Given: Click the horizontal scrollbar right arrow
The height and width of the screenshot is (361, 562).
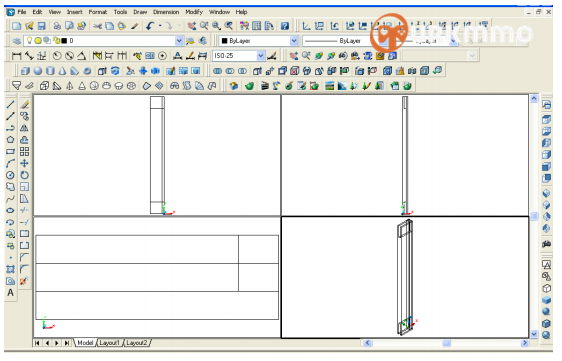Looking at the screenshot, I should 525,343.
